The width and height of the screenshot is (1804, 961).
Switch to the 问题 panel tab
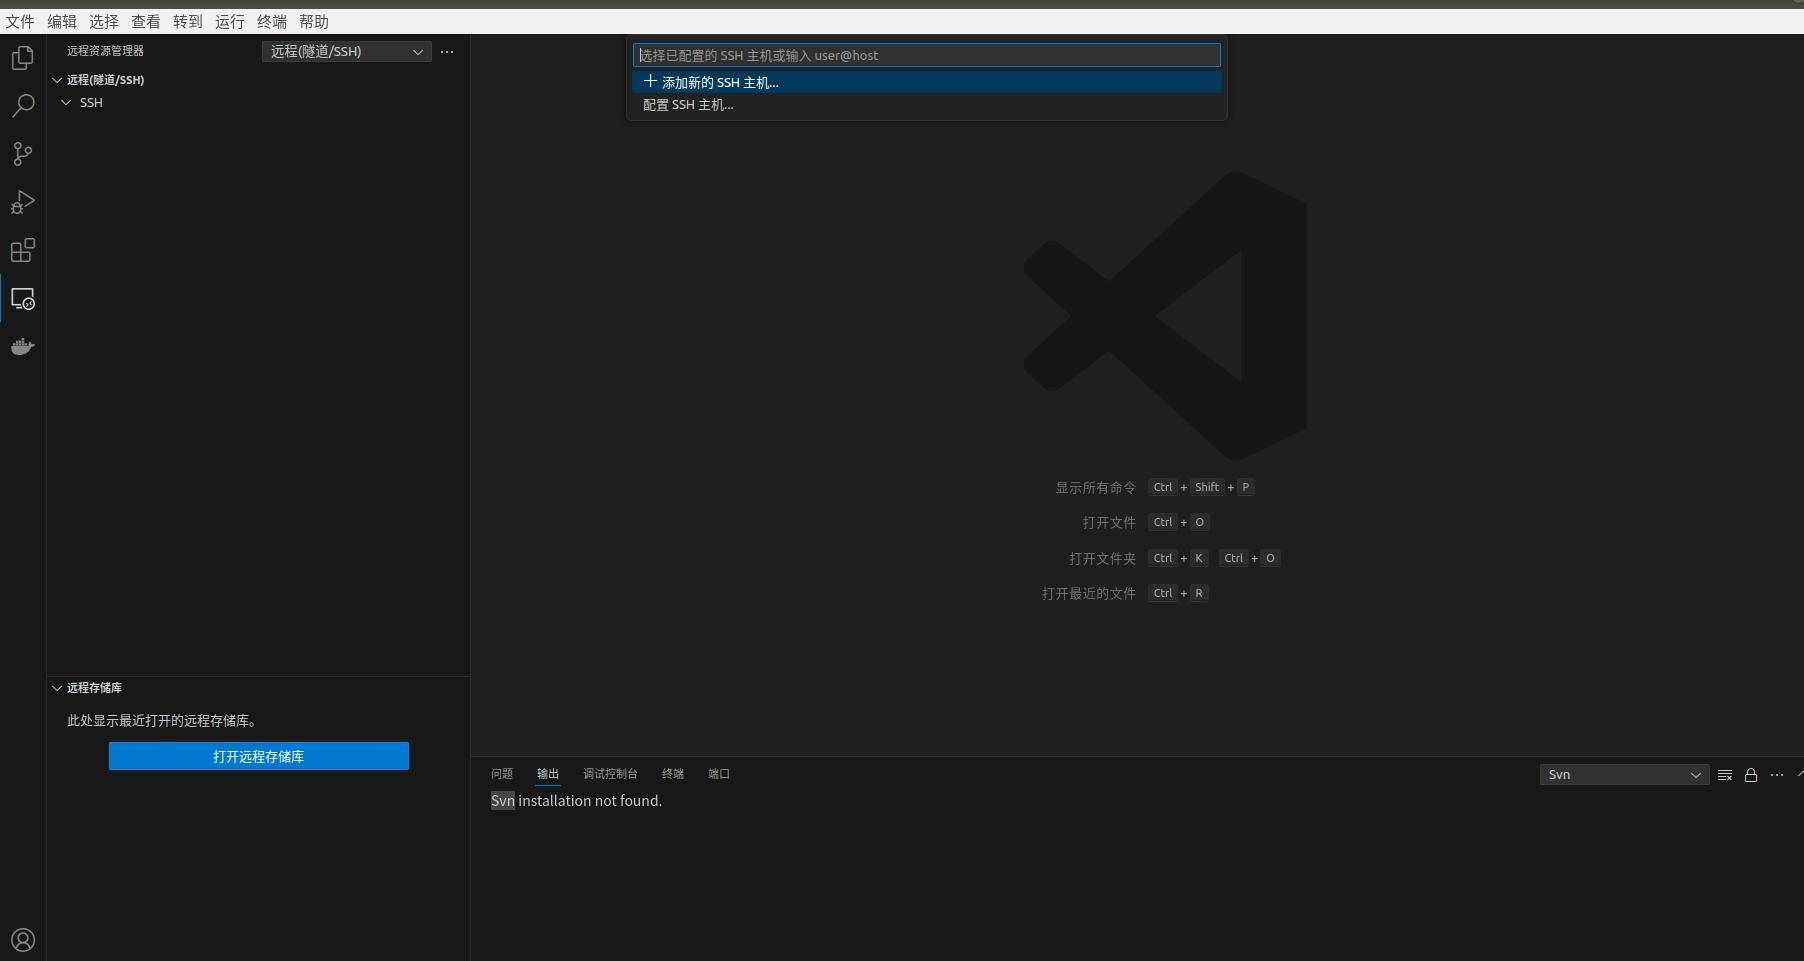pos(502,774)
